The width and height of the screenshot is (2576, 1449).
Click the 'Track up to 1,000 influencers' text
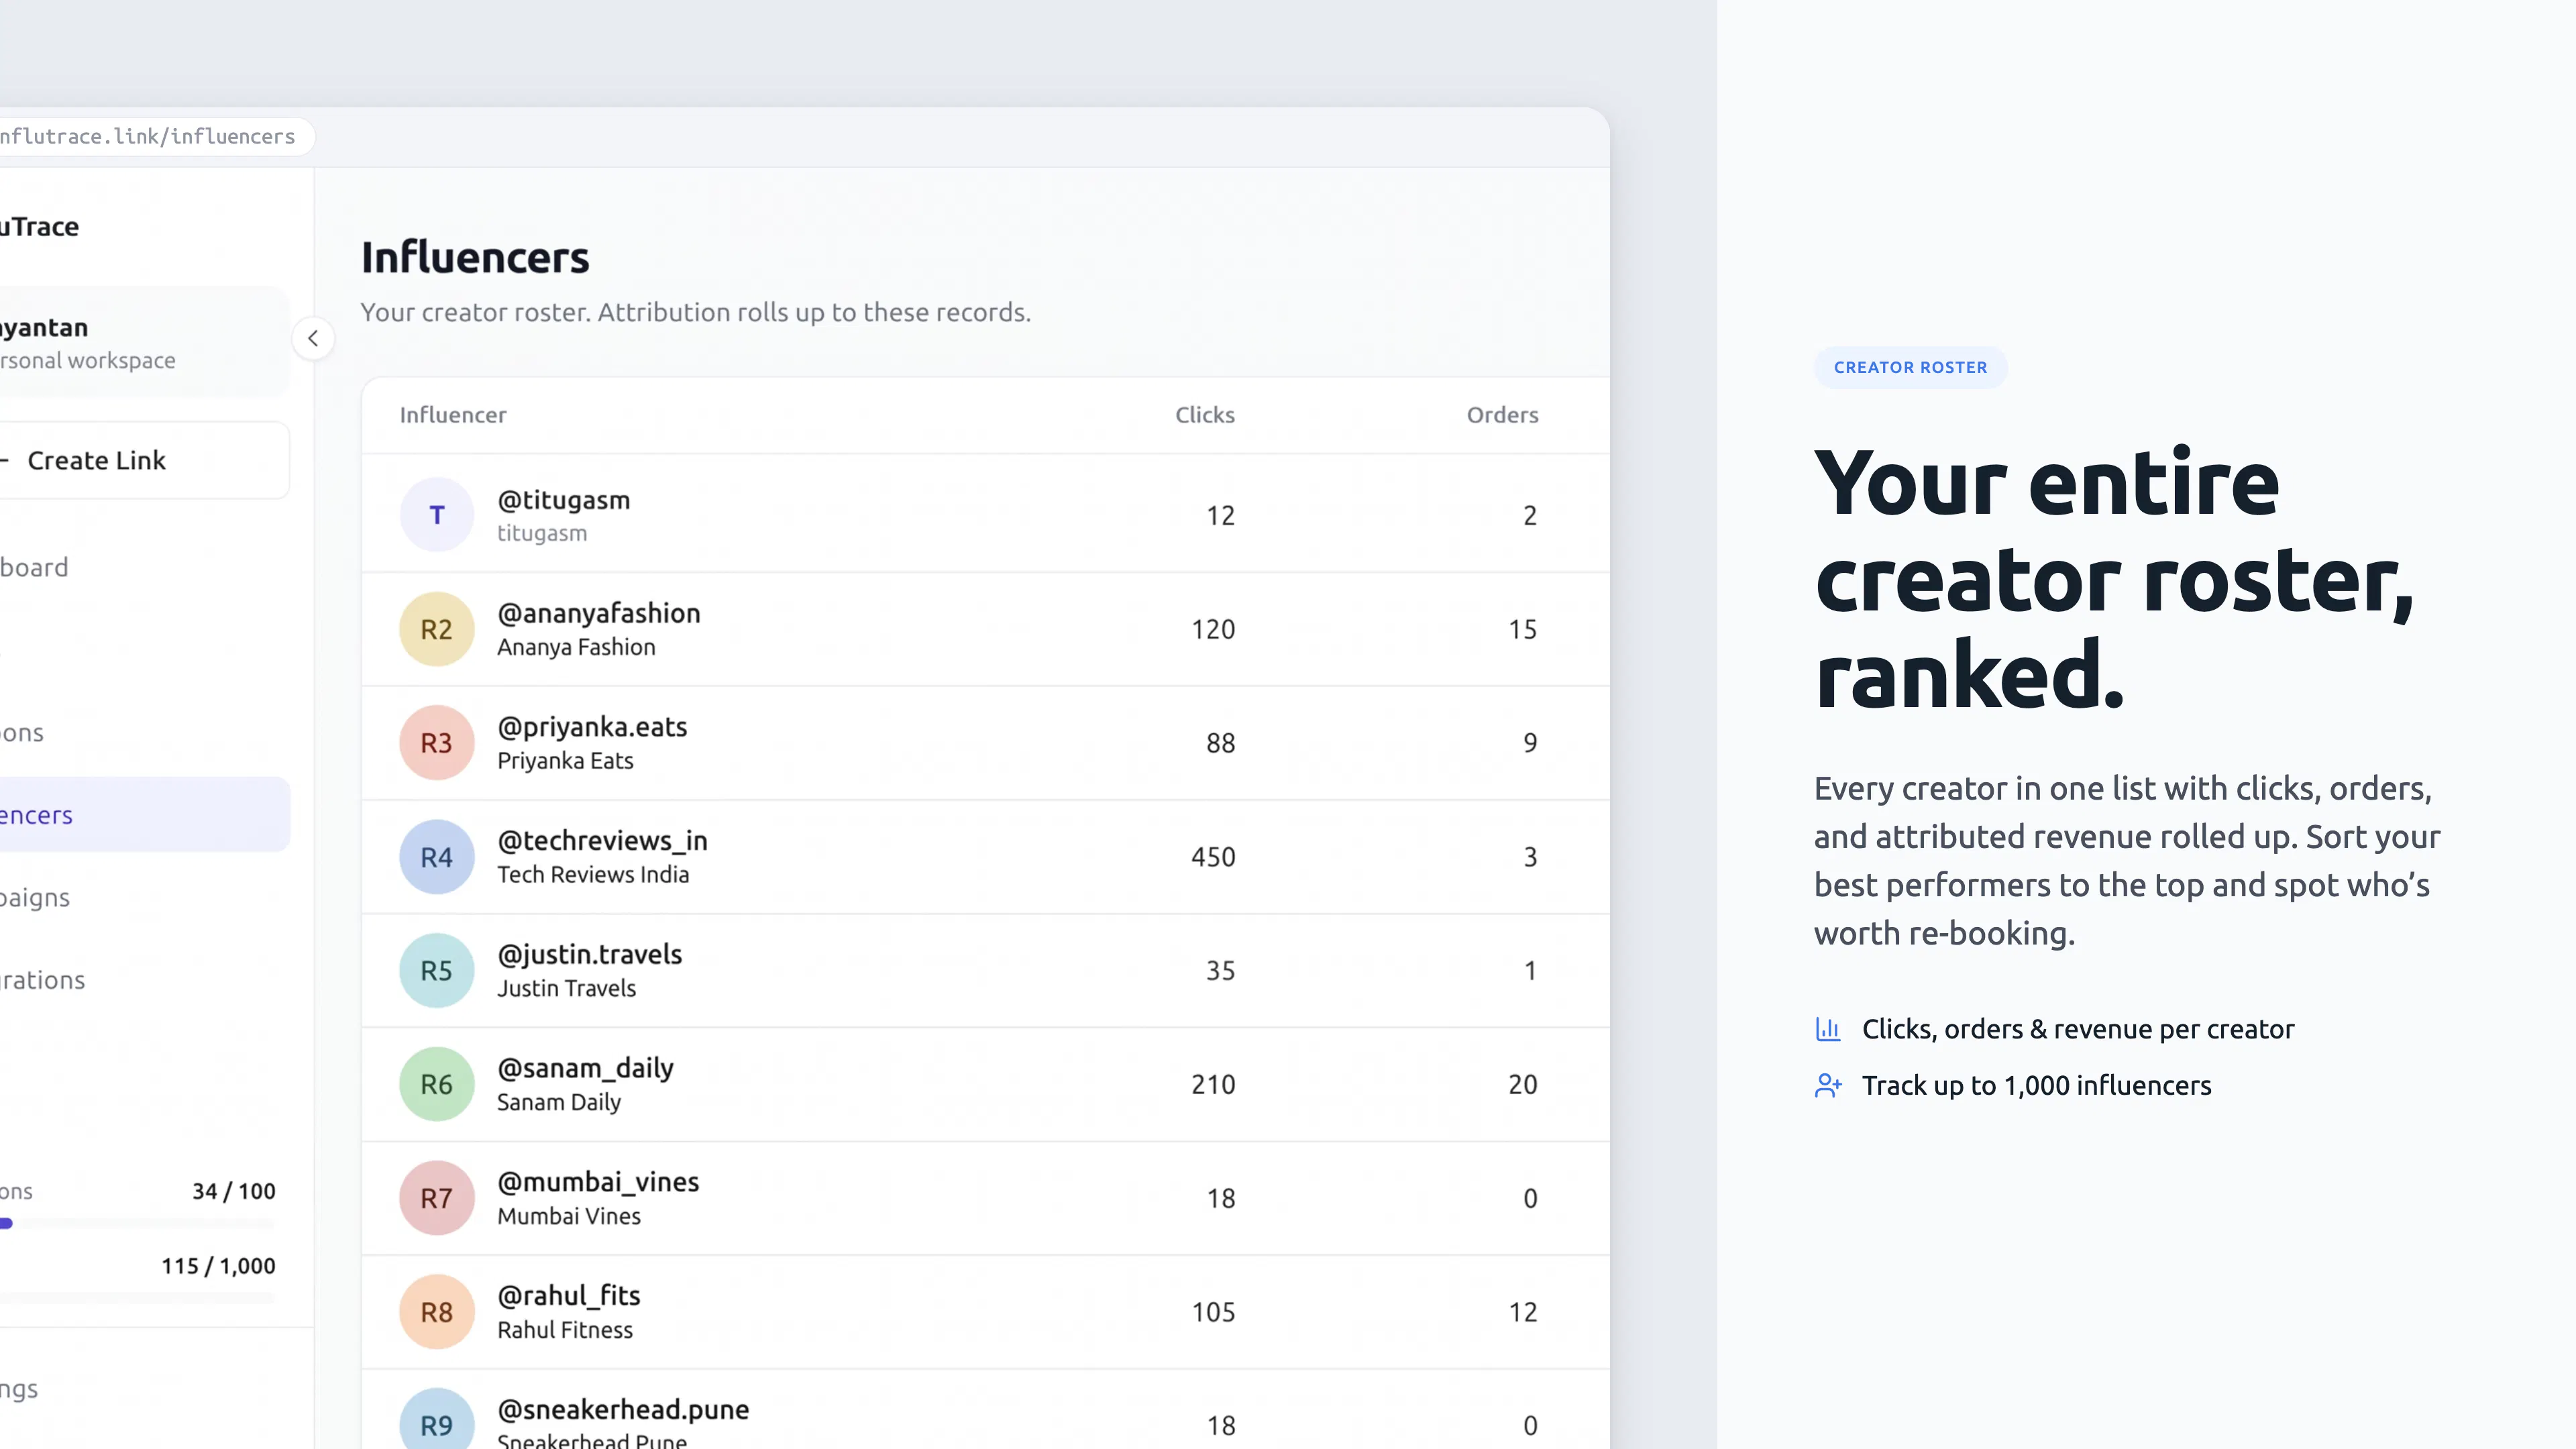pos(2036,1086)
